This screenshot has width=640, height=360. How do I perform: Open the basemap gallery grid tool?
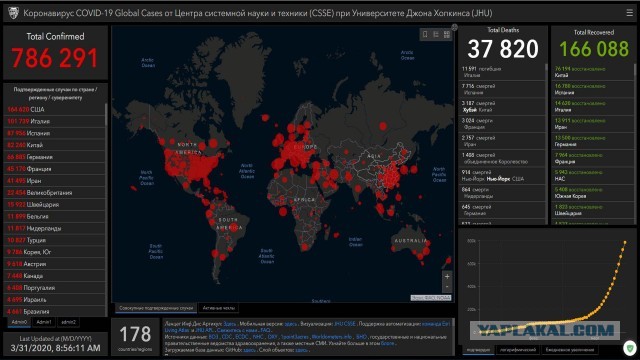(x=447, y=35)
